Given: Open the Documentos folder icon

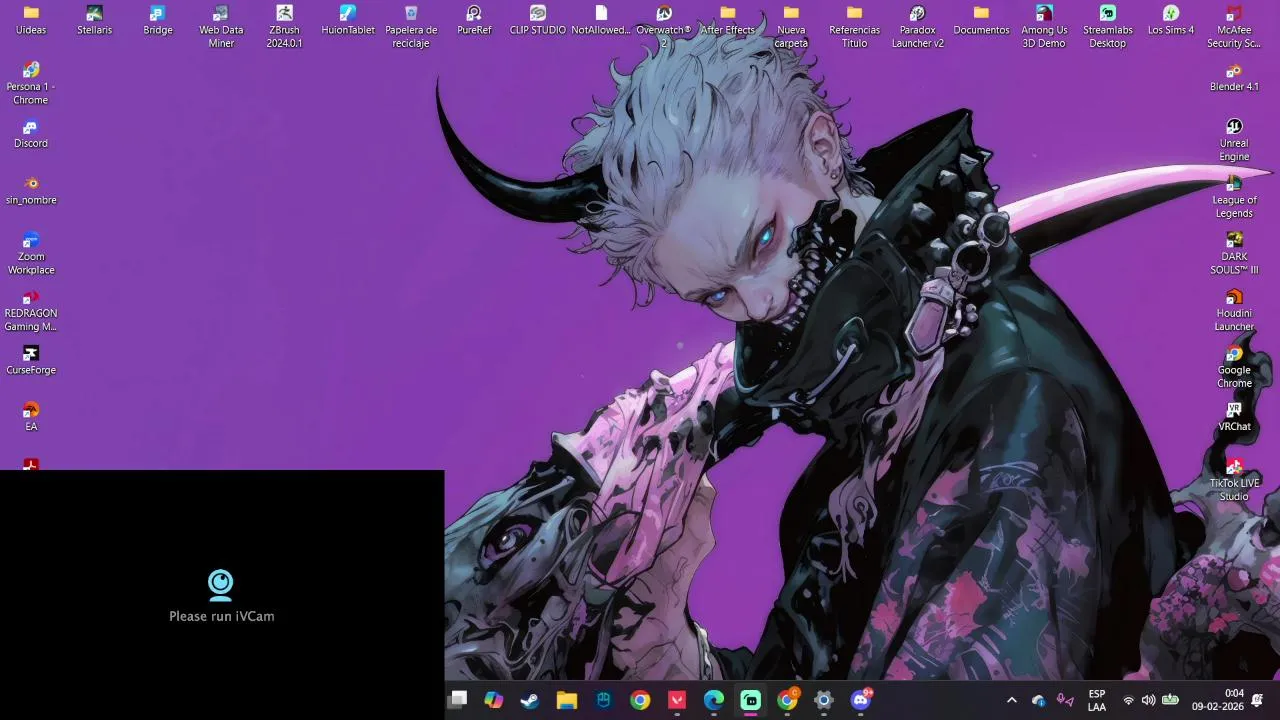Looking at the screenshot, I should coord(981,20).
